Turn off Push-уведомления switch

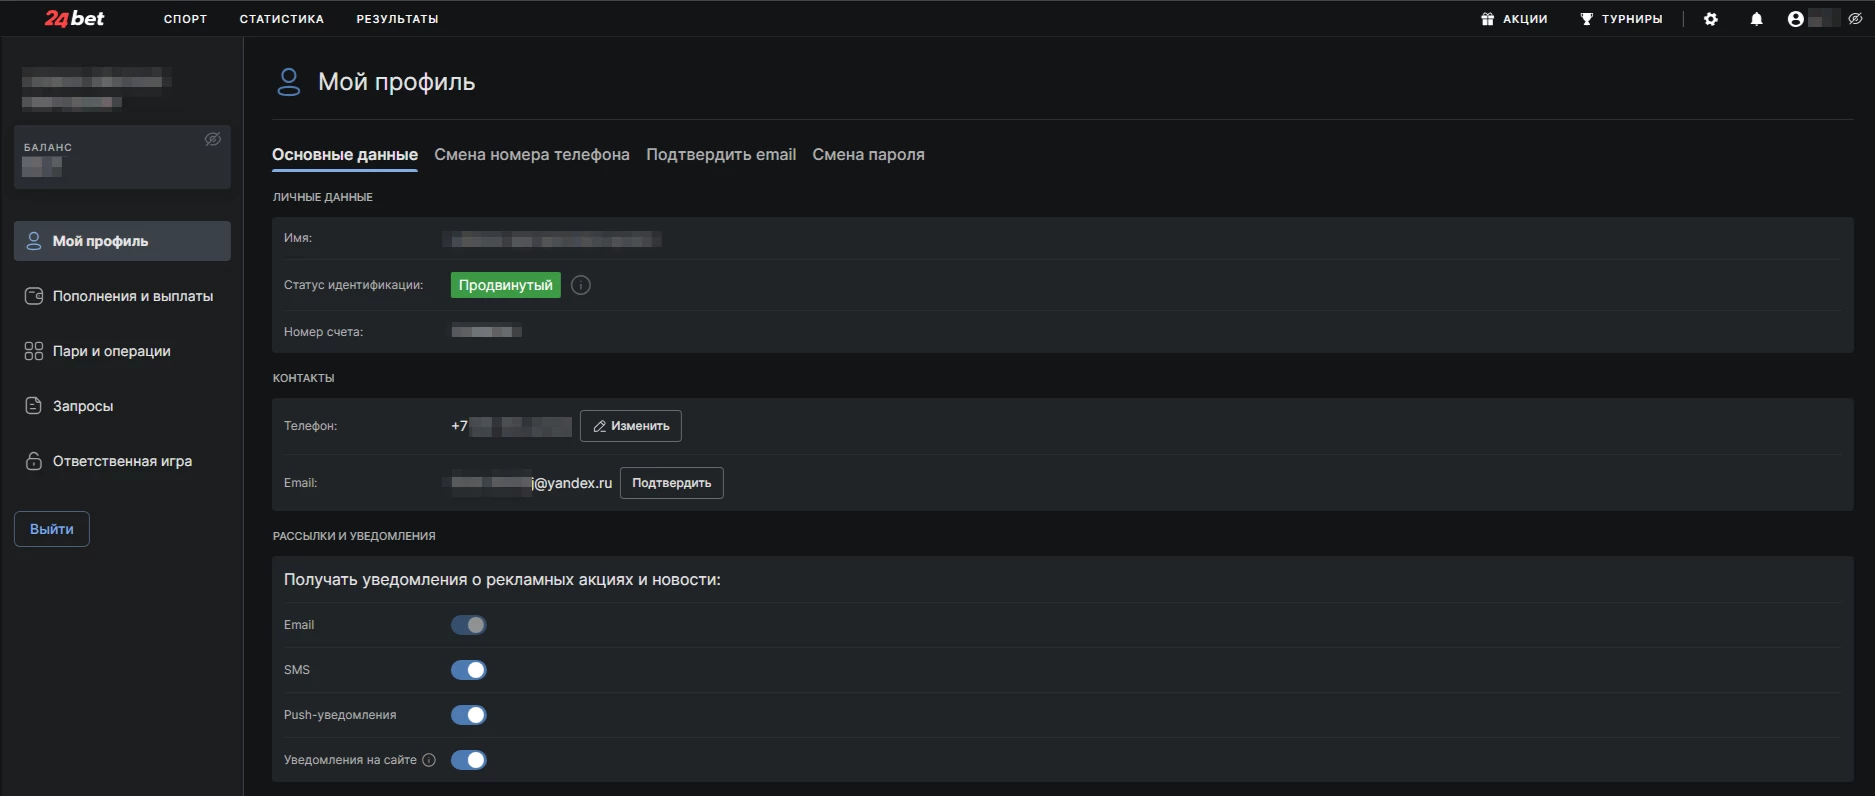(x=469, y=715)
